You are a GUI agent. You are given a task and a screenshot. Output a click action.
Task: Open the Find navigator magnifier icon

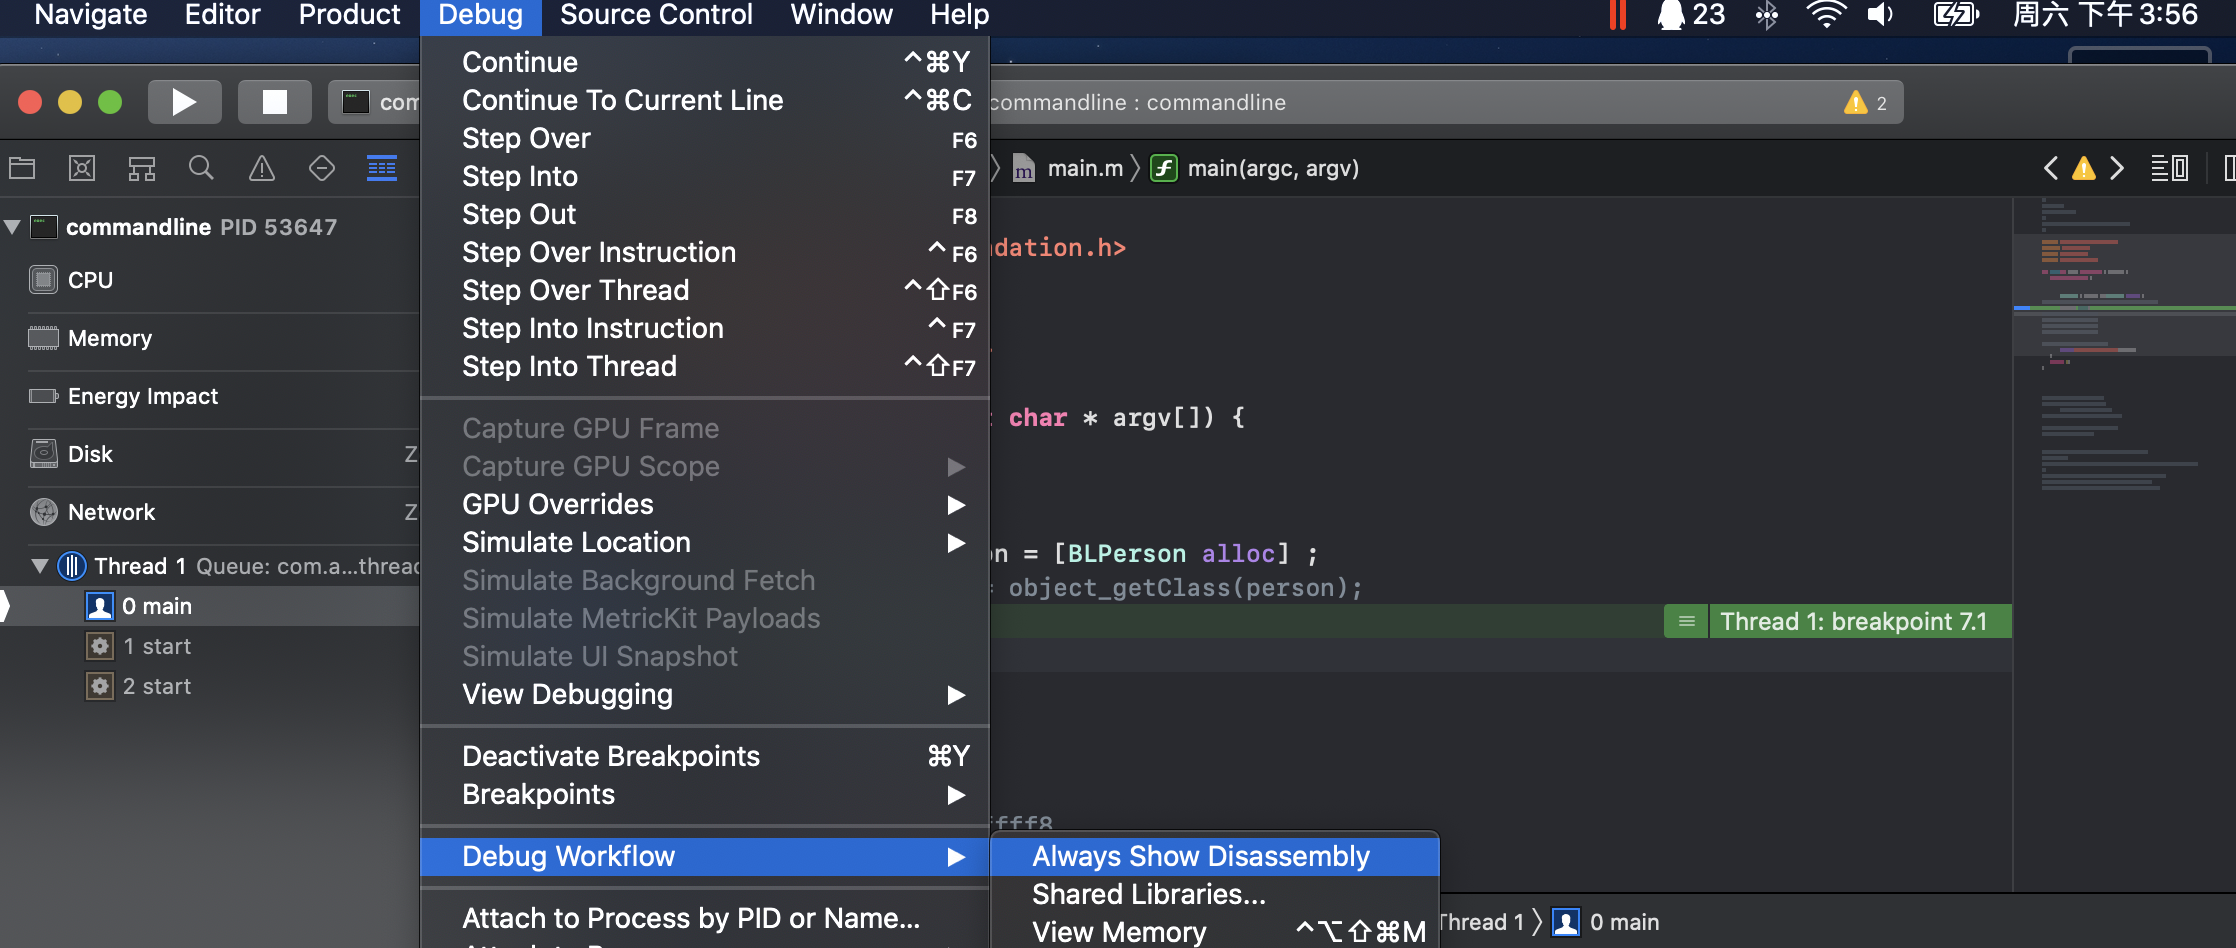click(201, 168)
